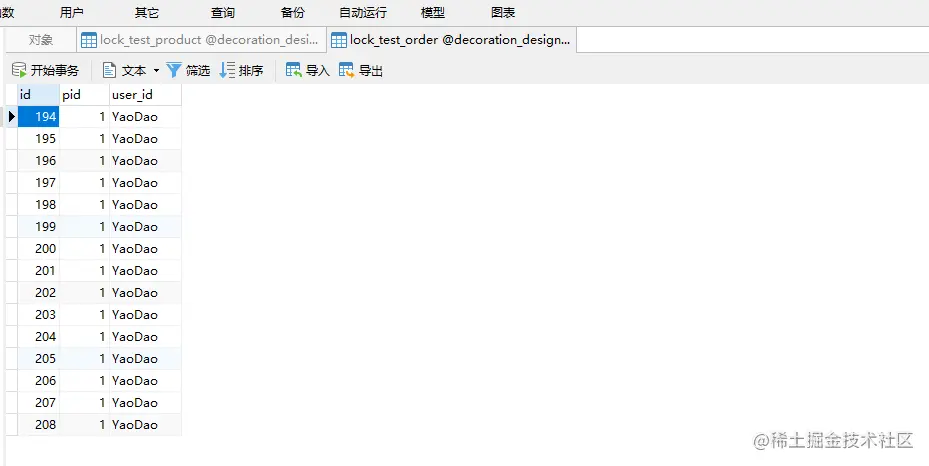This screenshot has width=929, height=466.
Task: Select the cell with id 198
Action: click(x=39, y=204)
